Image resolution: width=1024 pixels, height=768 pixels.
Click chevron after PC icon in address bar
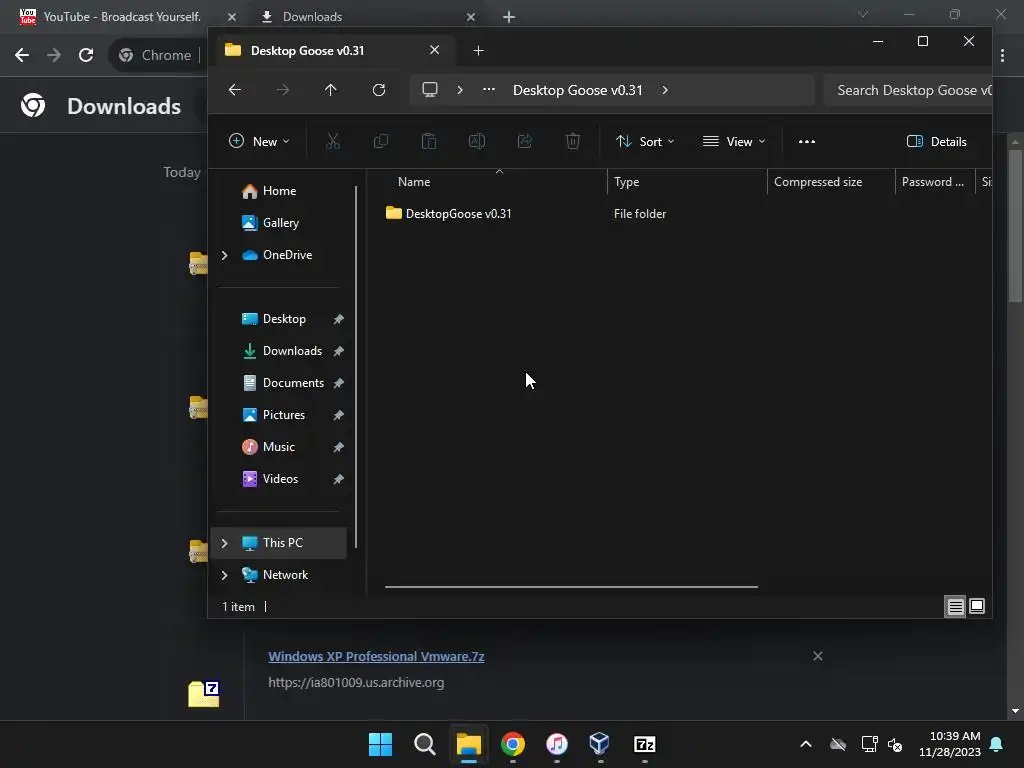460,89
